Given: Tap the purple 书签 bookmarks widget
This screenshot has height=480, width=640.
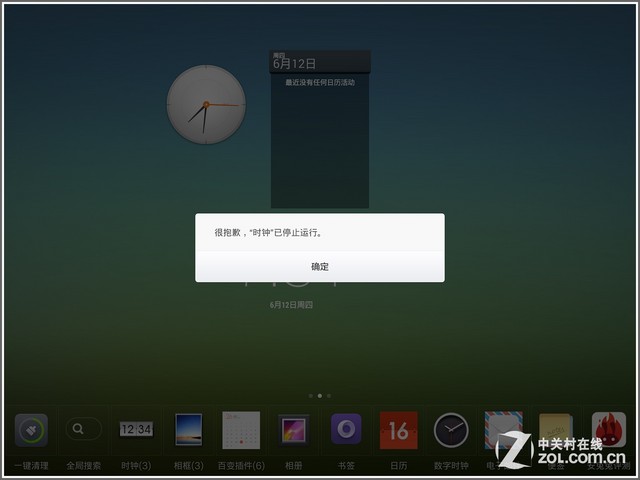Looking at the screenshot, I should pyautogui.click(x=346, y=430).
